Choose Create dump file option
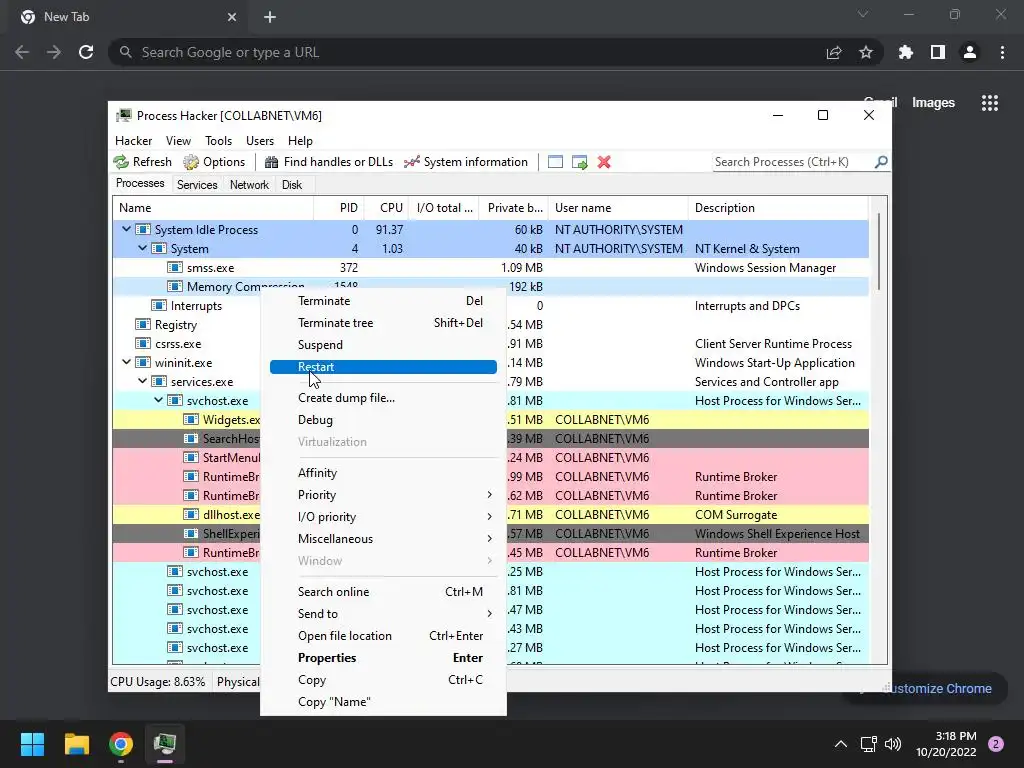This screenshot has width=1024, height=768. click(x=383, y=398)
